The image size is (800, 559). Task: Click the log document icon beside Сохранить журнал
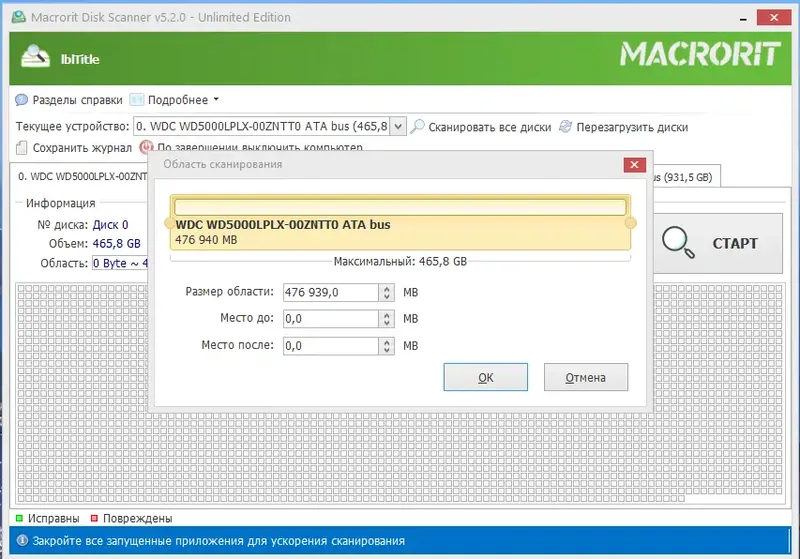tap(21, 148)
